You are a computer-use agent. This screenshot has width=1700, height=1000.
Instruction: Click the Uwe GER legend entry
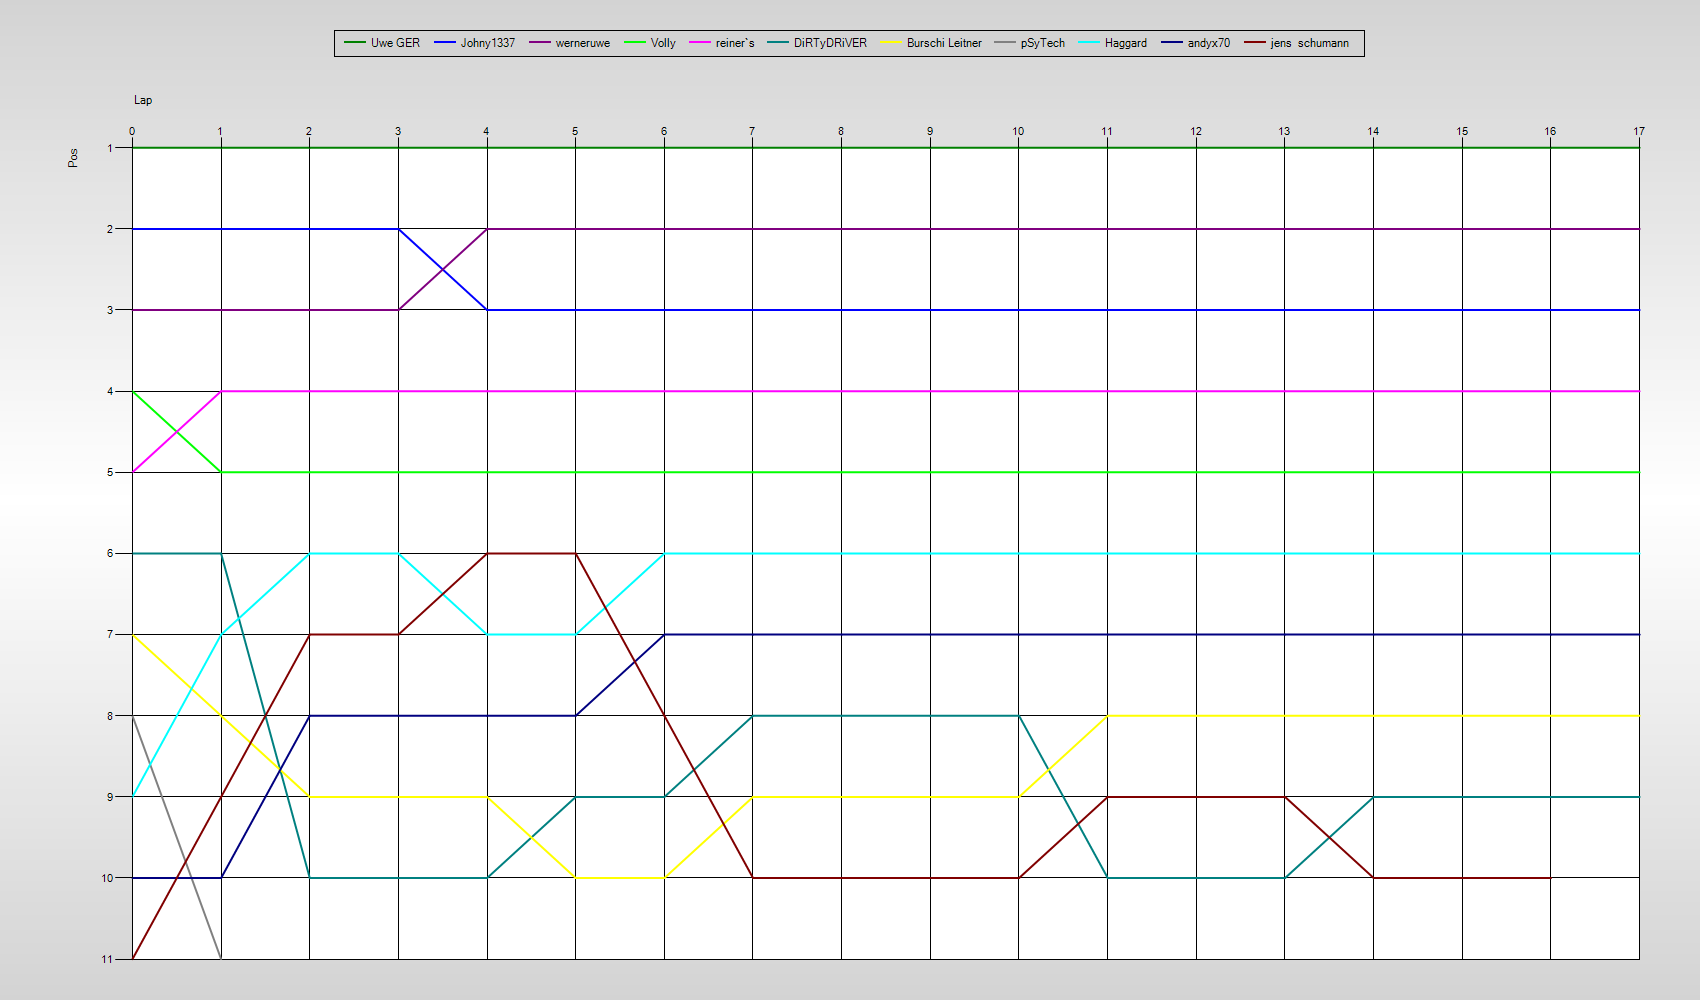(395, 43)
